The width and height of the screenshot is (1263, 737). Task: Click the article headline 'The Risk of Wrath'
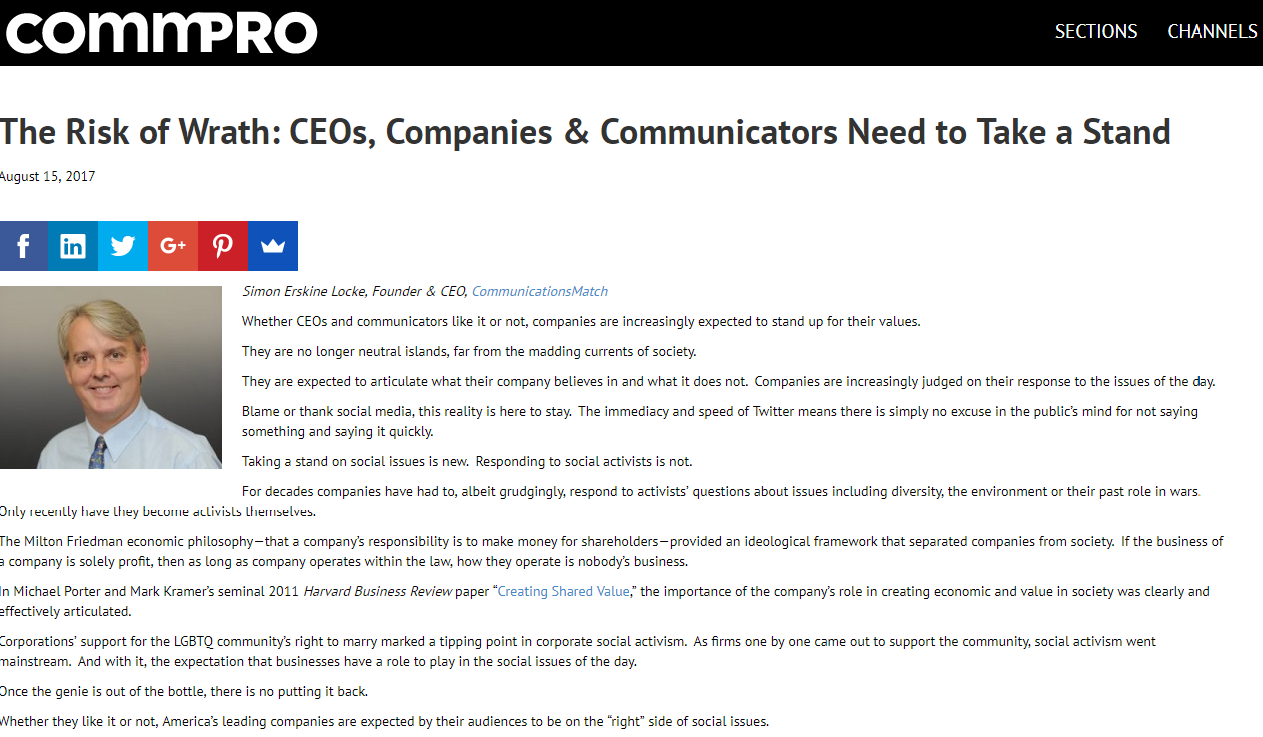pyautogui.click(x=585, y=132)
